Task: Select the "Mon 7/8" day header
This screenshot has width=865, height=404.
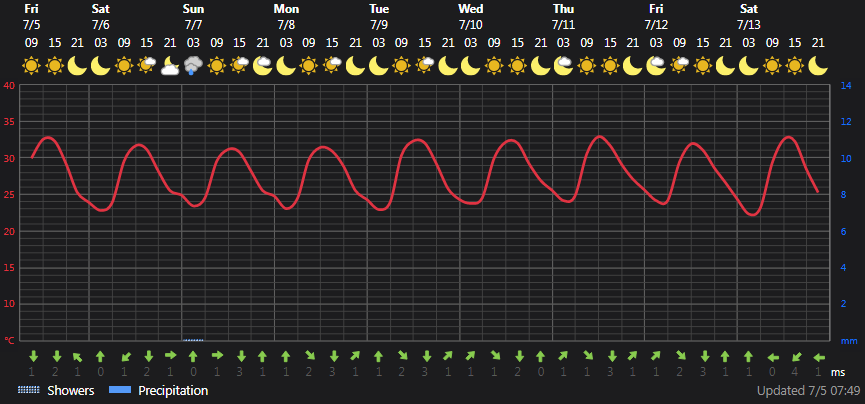Action: pos(286,17)
